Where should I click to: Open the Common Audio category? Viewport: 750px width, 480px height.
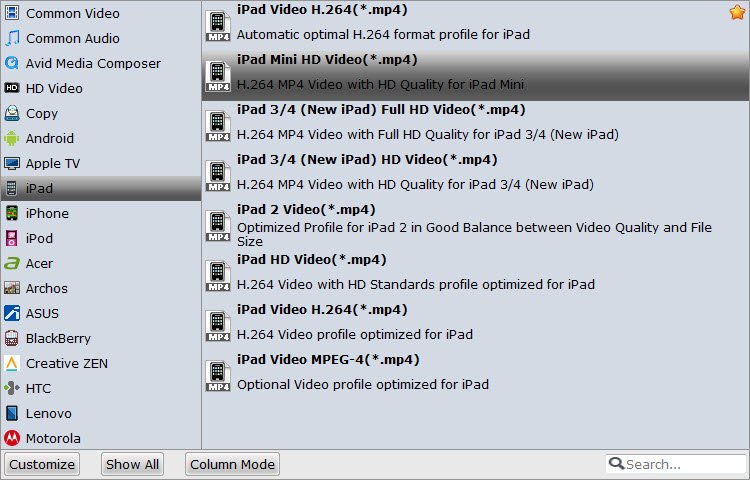pos(72,38)
